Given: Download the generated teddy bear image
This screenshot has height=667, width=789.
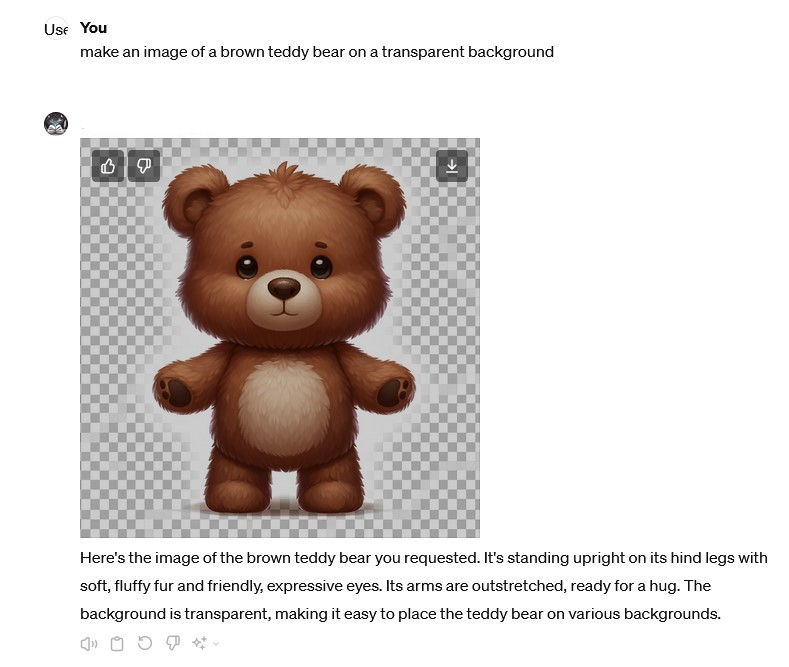Looking at the screenshot, I should click(452, 166).
